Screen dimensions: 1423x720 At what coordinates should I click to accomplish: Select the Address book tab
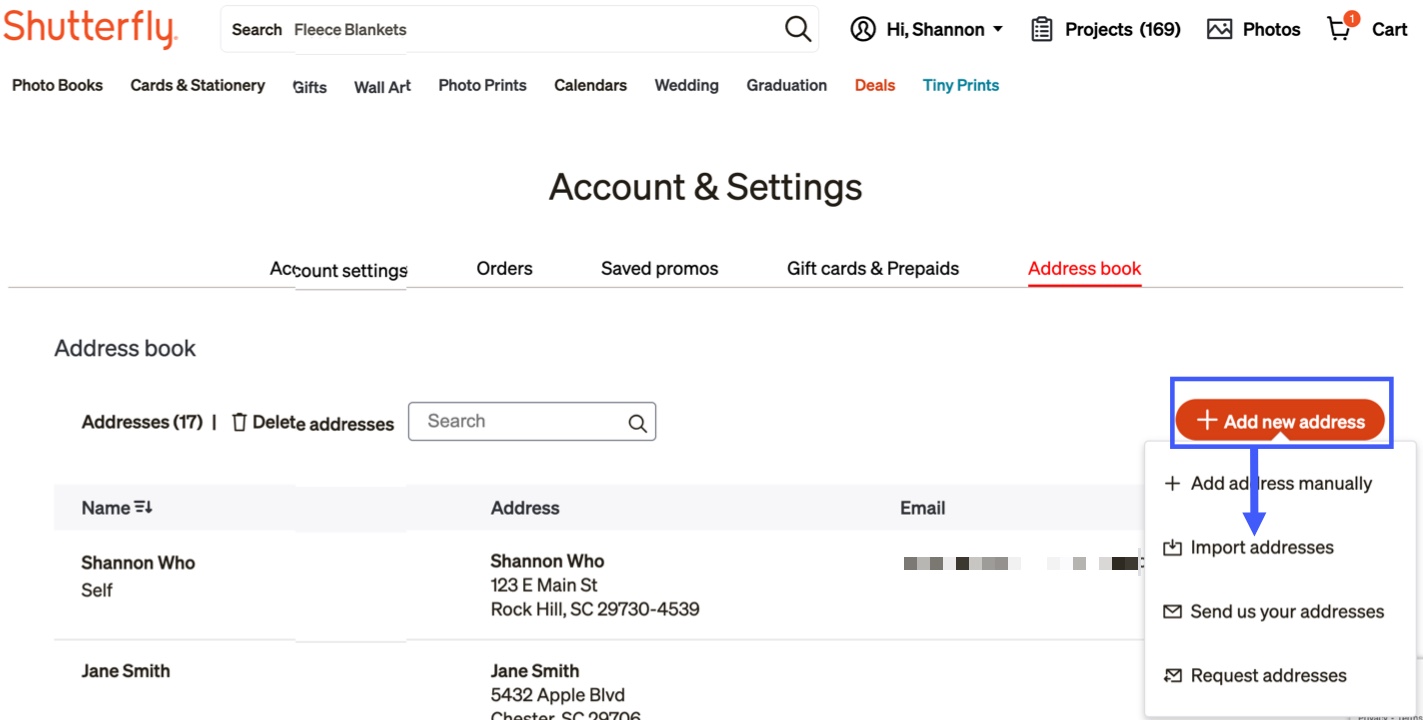[1085, 268]
